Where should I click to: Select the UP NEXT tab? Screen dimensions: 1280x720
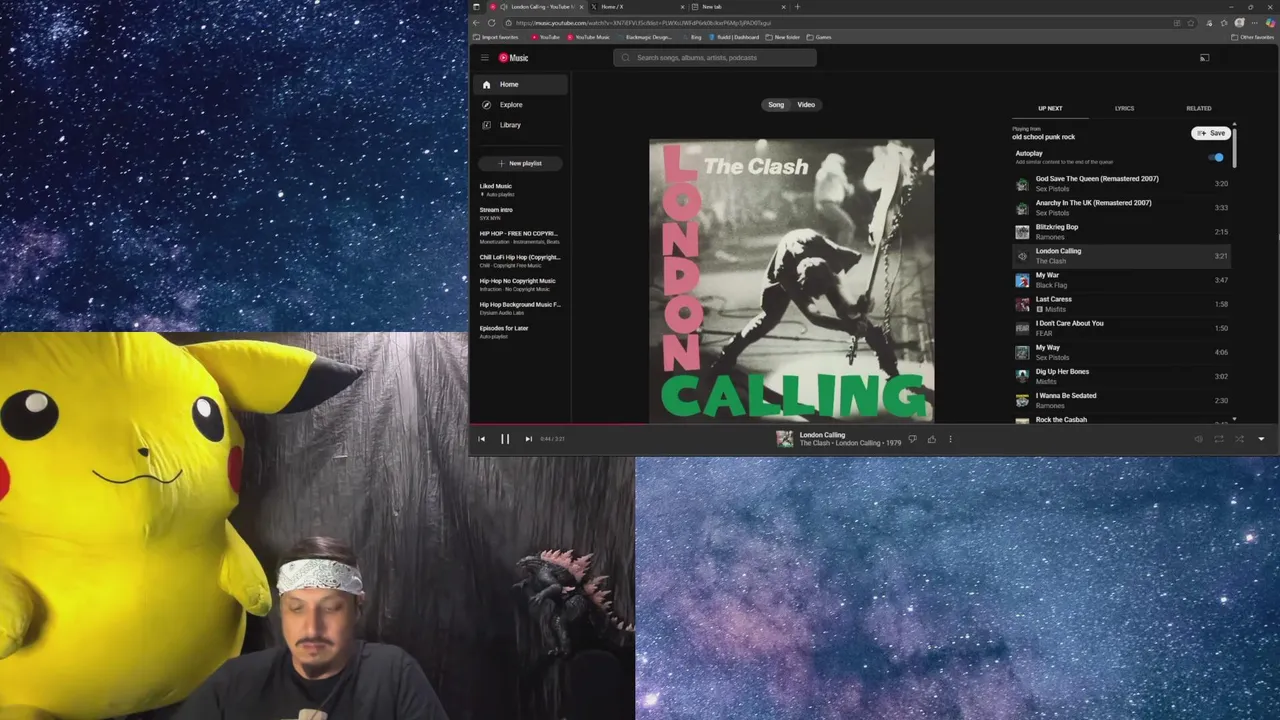[1050, 109]
